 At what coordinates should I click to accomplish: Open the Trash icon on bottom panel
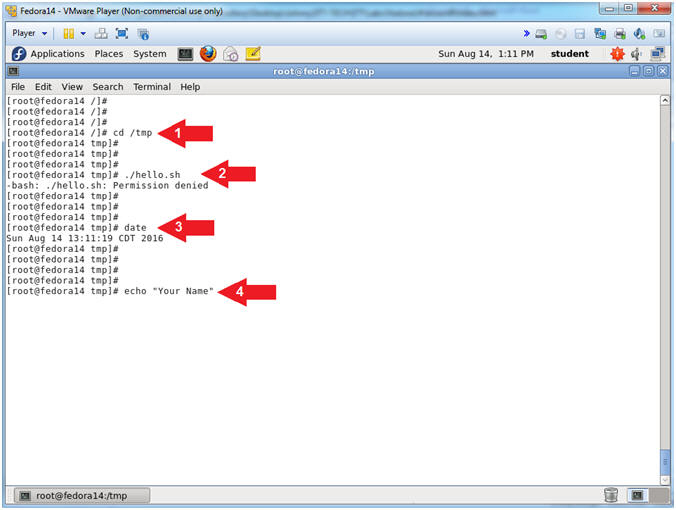click(x=611, y=495)
